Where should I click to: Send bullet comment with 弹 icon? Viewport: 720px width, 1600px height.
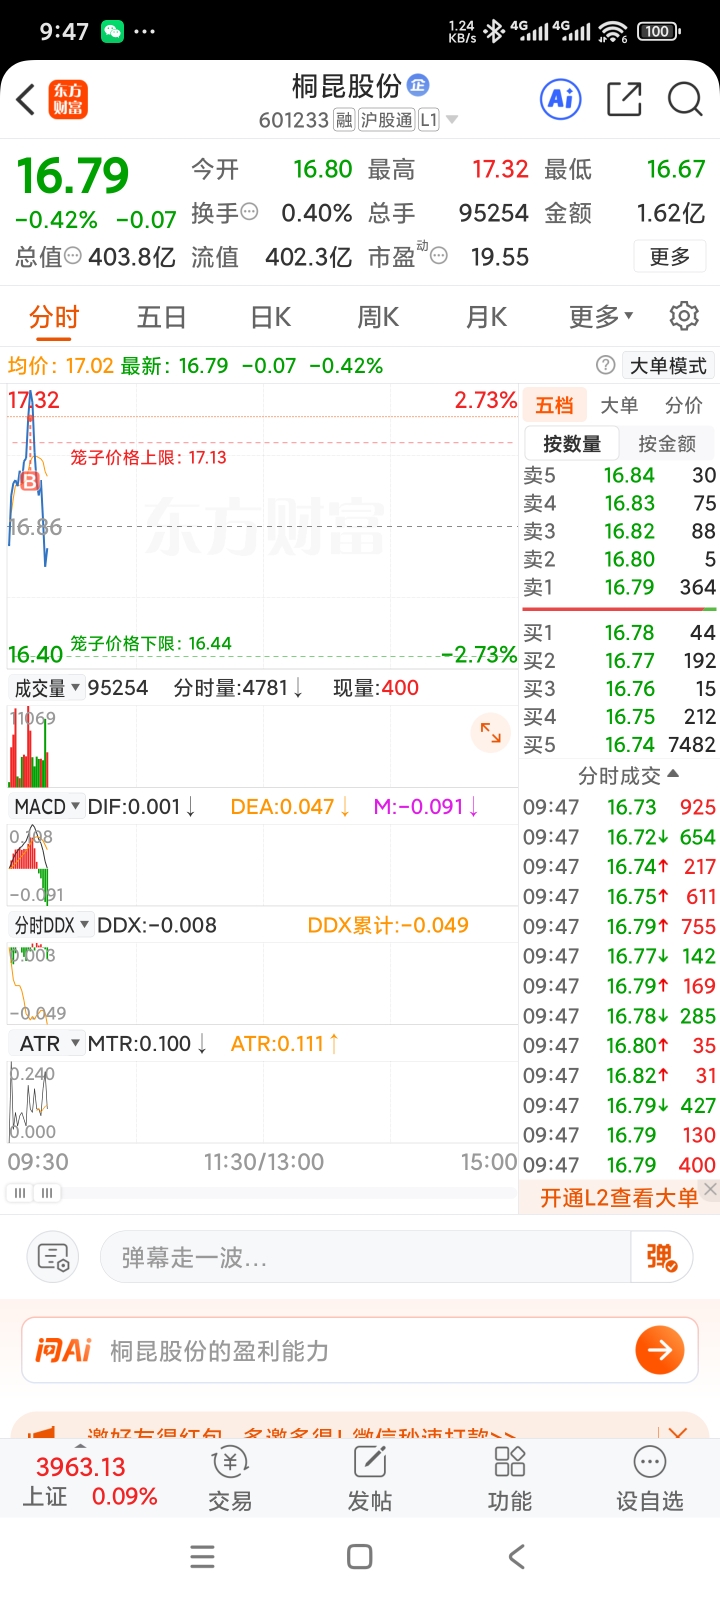pyautogui.click(x=661, y=1257)
